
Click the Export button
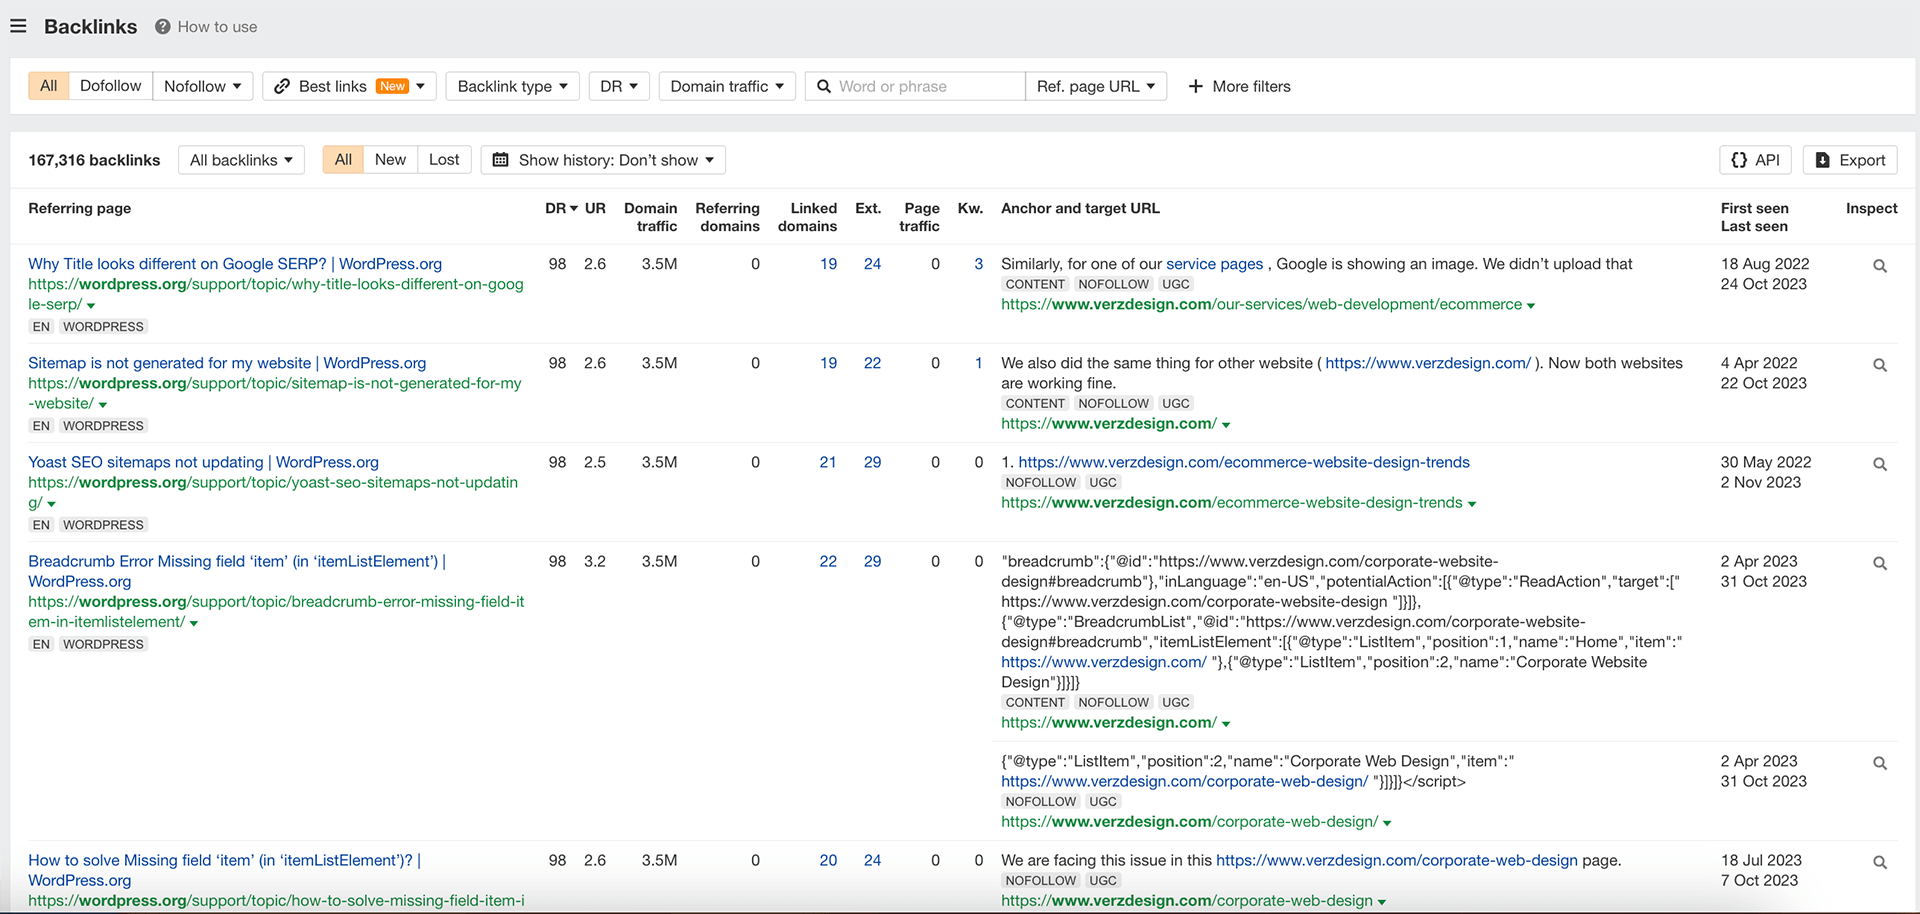click(x=1850, y=160)
